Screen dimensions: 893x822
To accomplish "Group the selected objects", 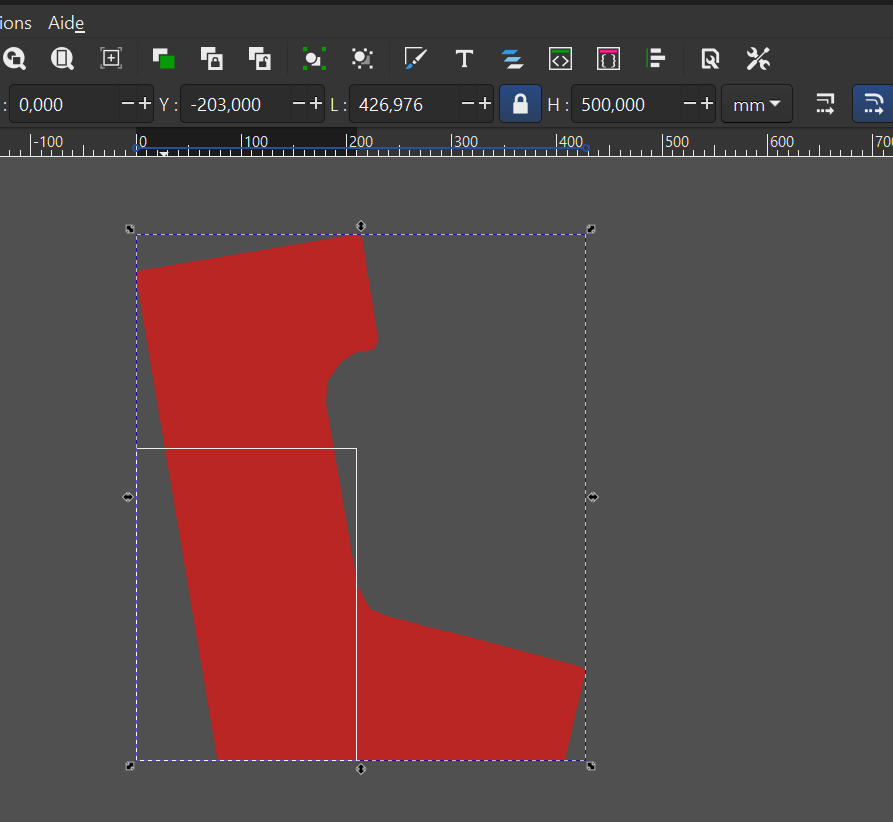I will 314,59.
